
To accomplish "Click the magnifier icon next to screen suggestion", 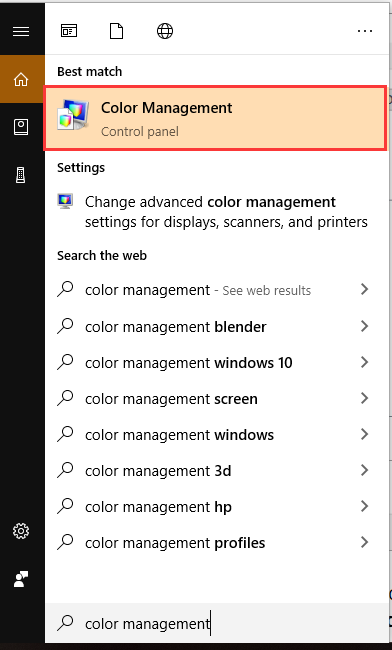I will pyautogui.click(x=65, y=398).
